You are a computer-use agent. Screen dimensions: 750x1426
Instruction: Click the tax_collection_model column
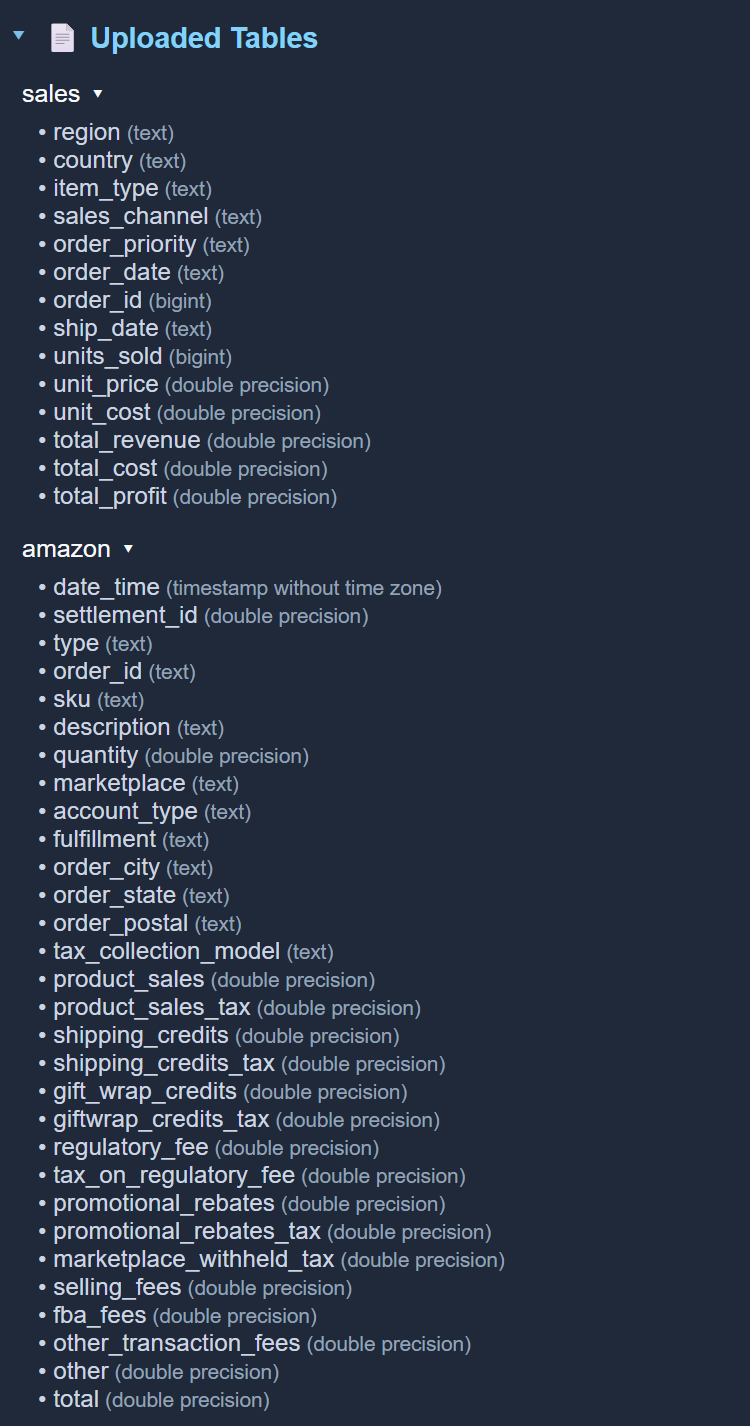click(x=166, y=951)
